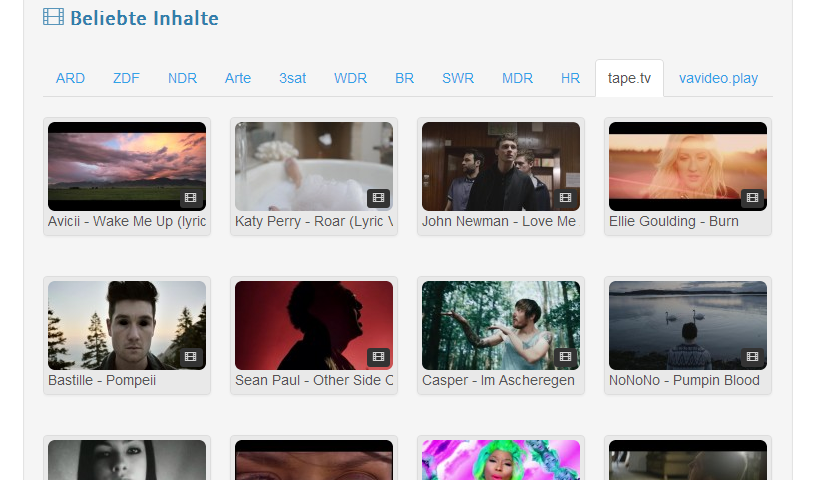Click film icon on John Newman thumbnail
This screenshot has width=817, height=480.
point(565,198)
